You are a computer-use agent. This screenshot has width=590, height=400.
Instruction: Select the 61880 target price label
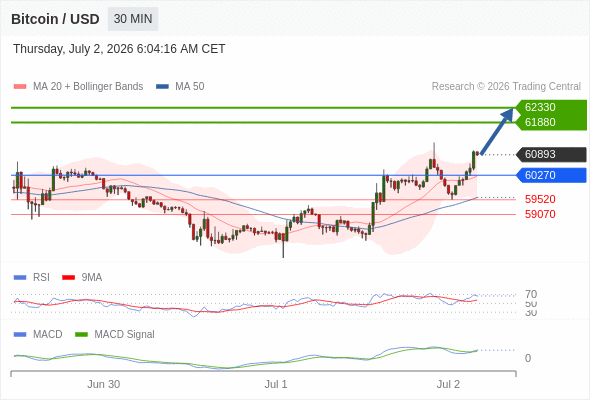point(540,122)
